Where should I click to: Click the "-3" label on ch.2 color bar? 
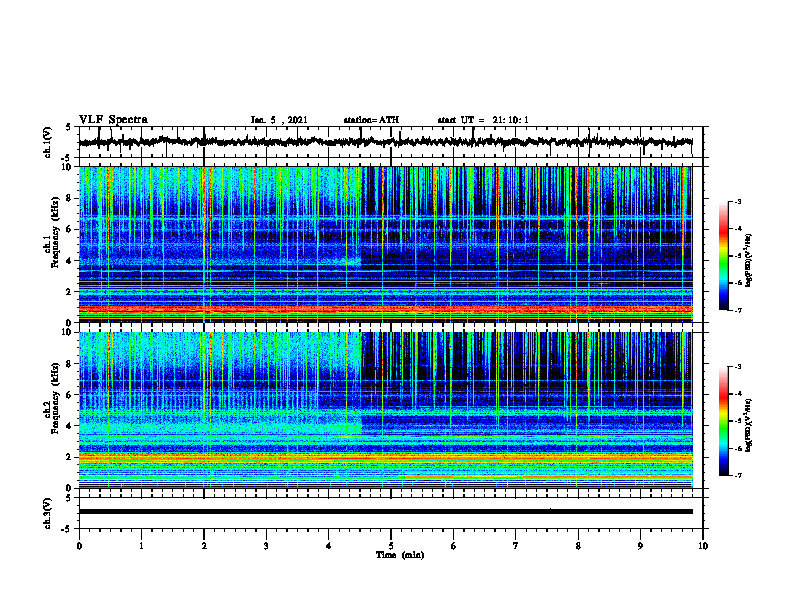737,367
